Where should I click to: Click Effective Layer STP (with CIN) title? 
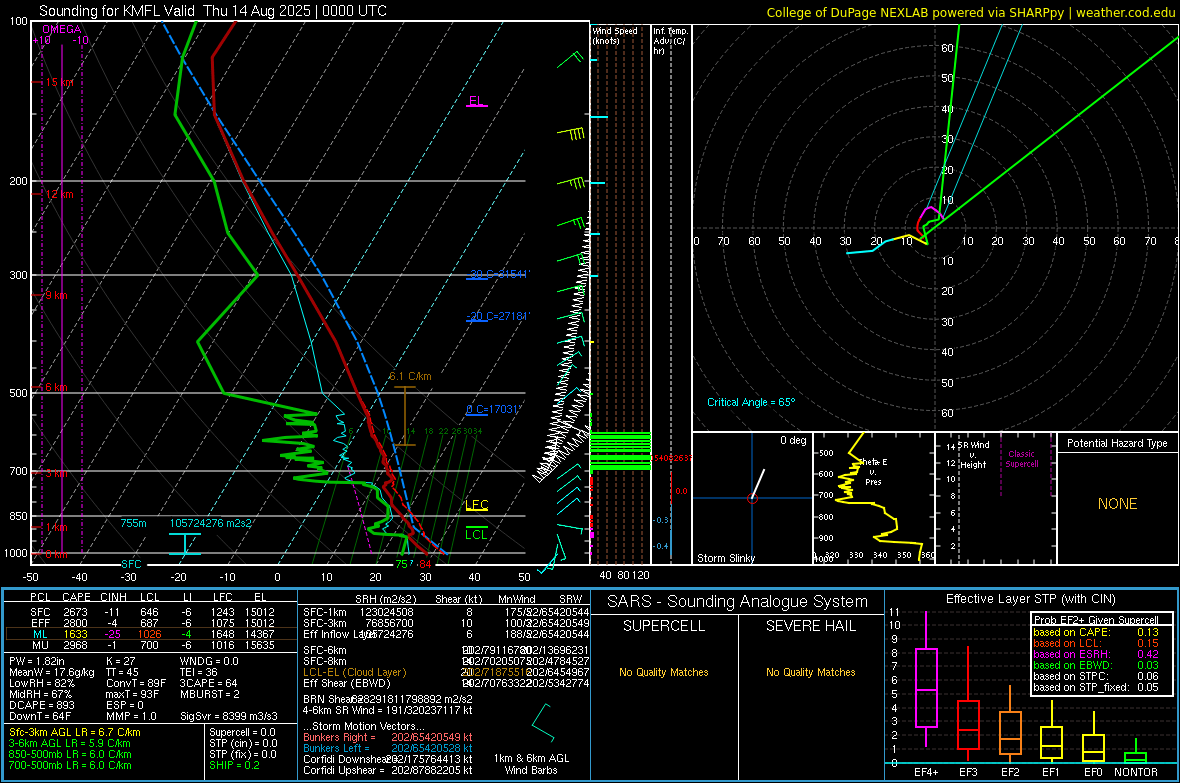pyautogui.click(x=1030, y=599)
